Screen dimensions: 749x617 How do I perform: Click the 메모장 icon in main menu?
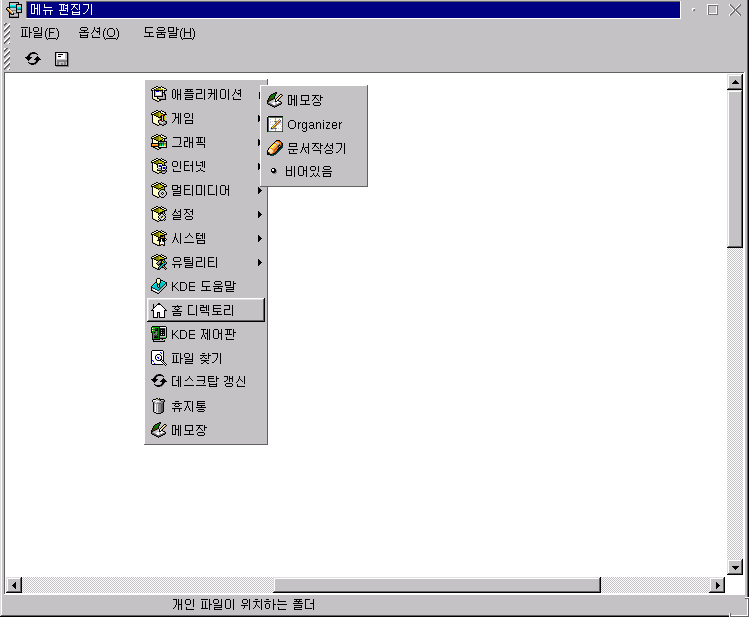point(159,430)
